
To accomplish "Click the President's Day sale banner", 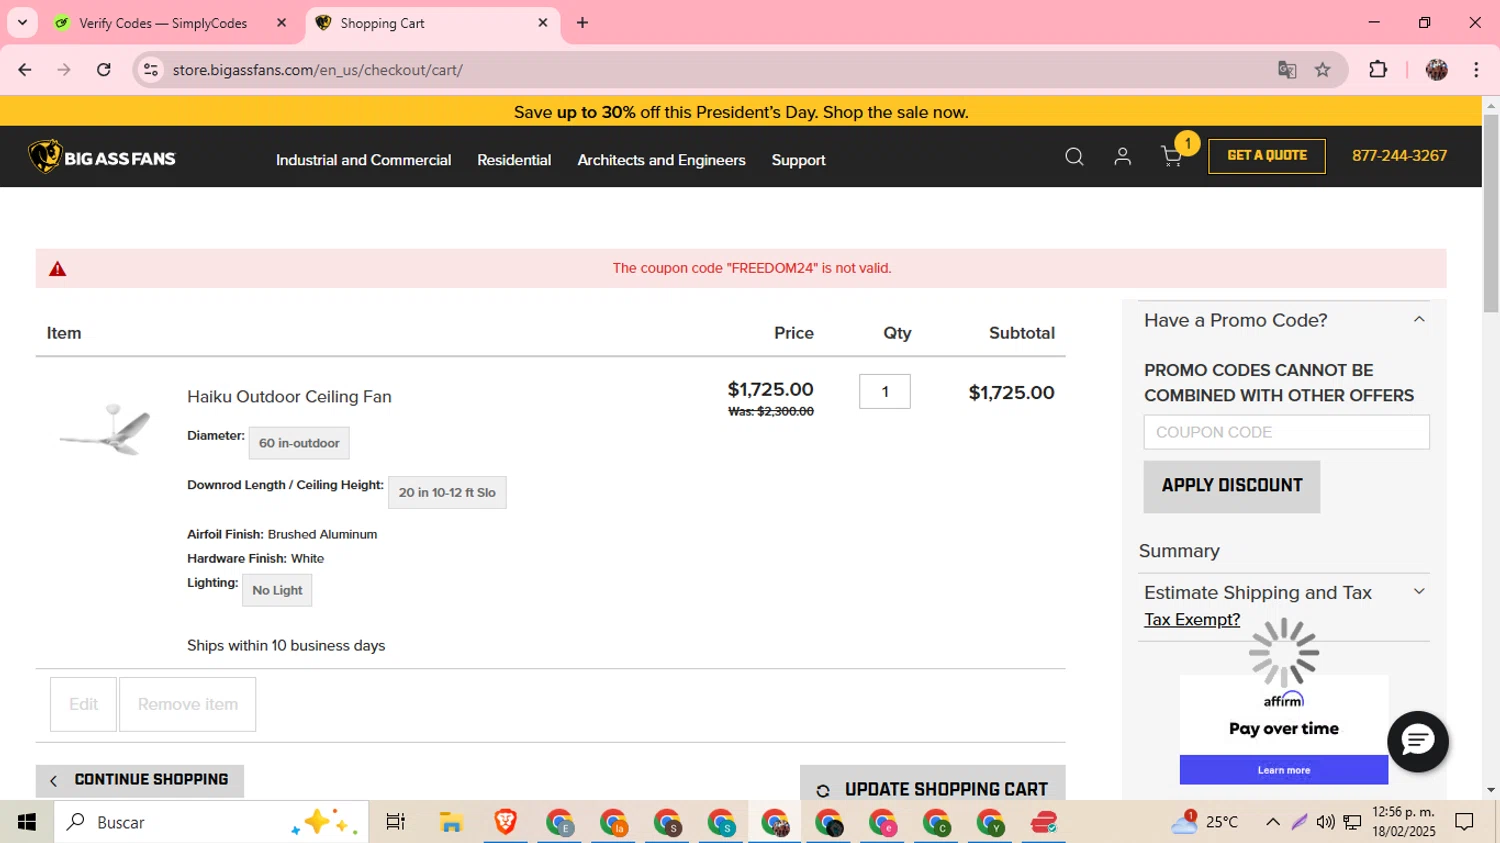I will click(x=741, y=112).
